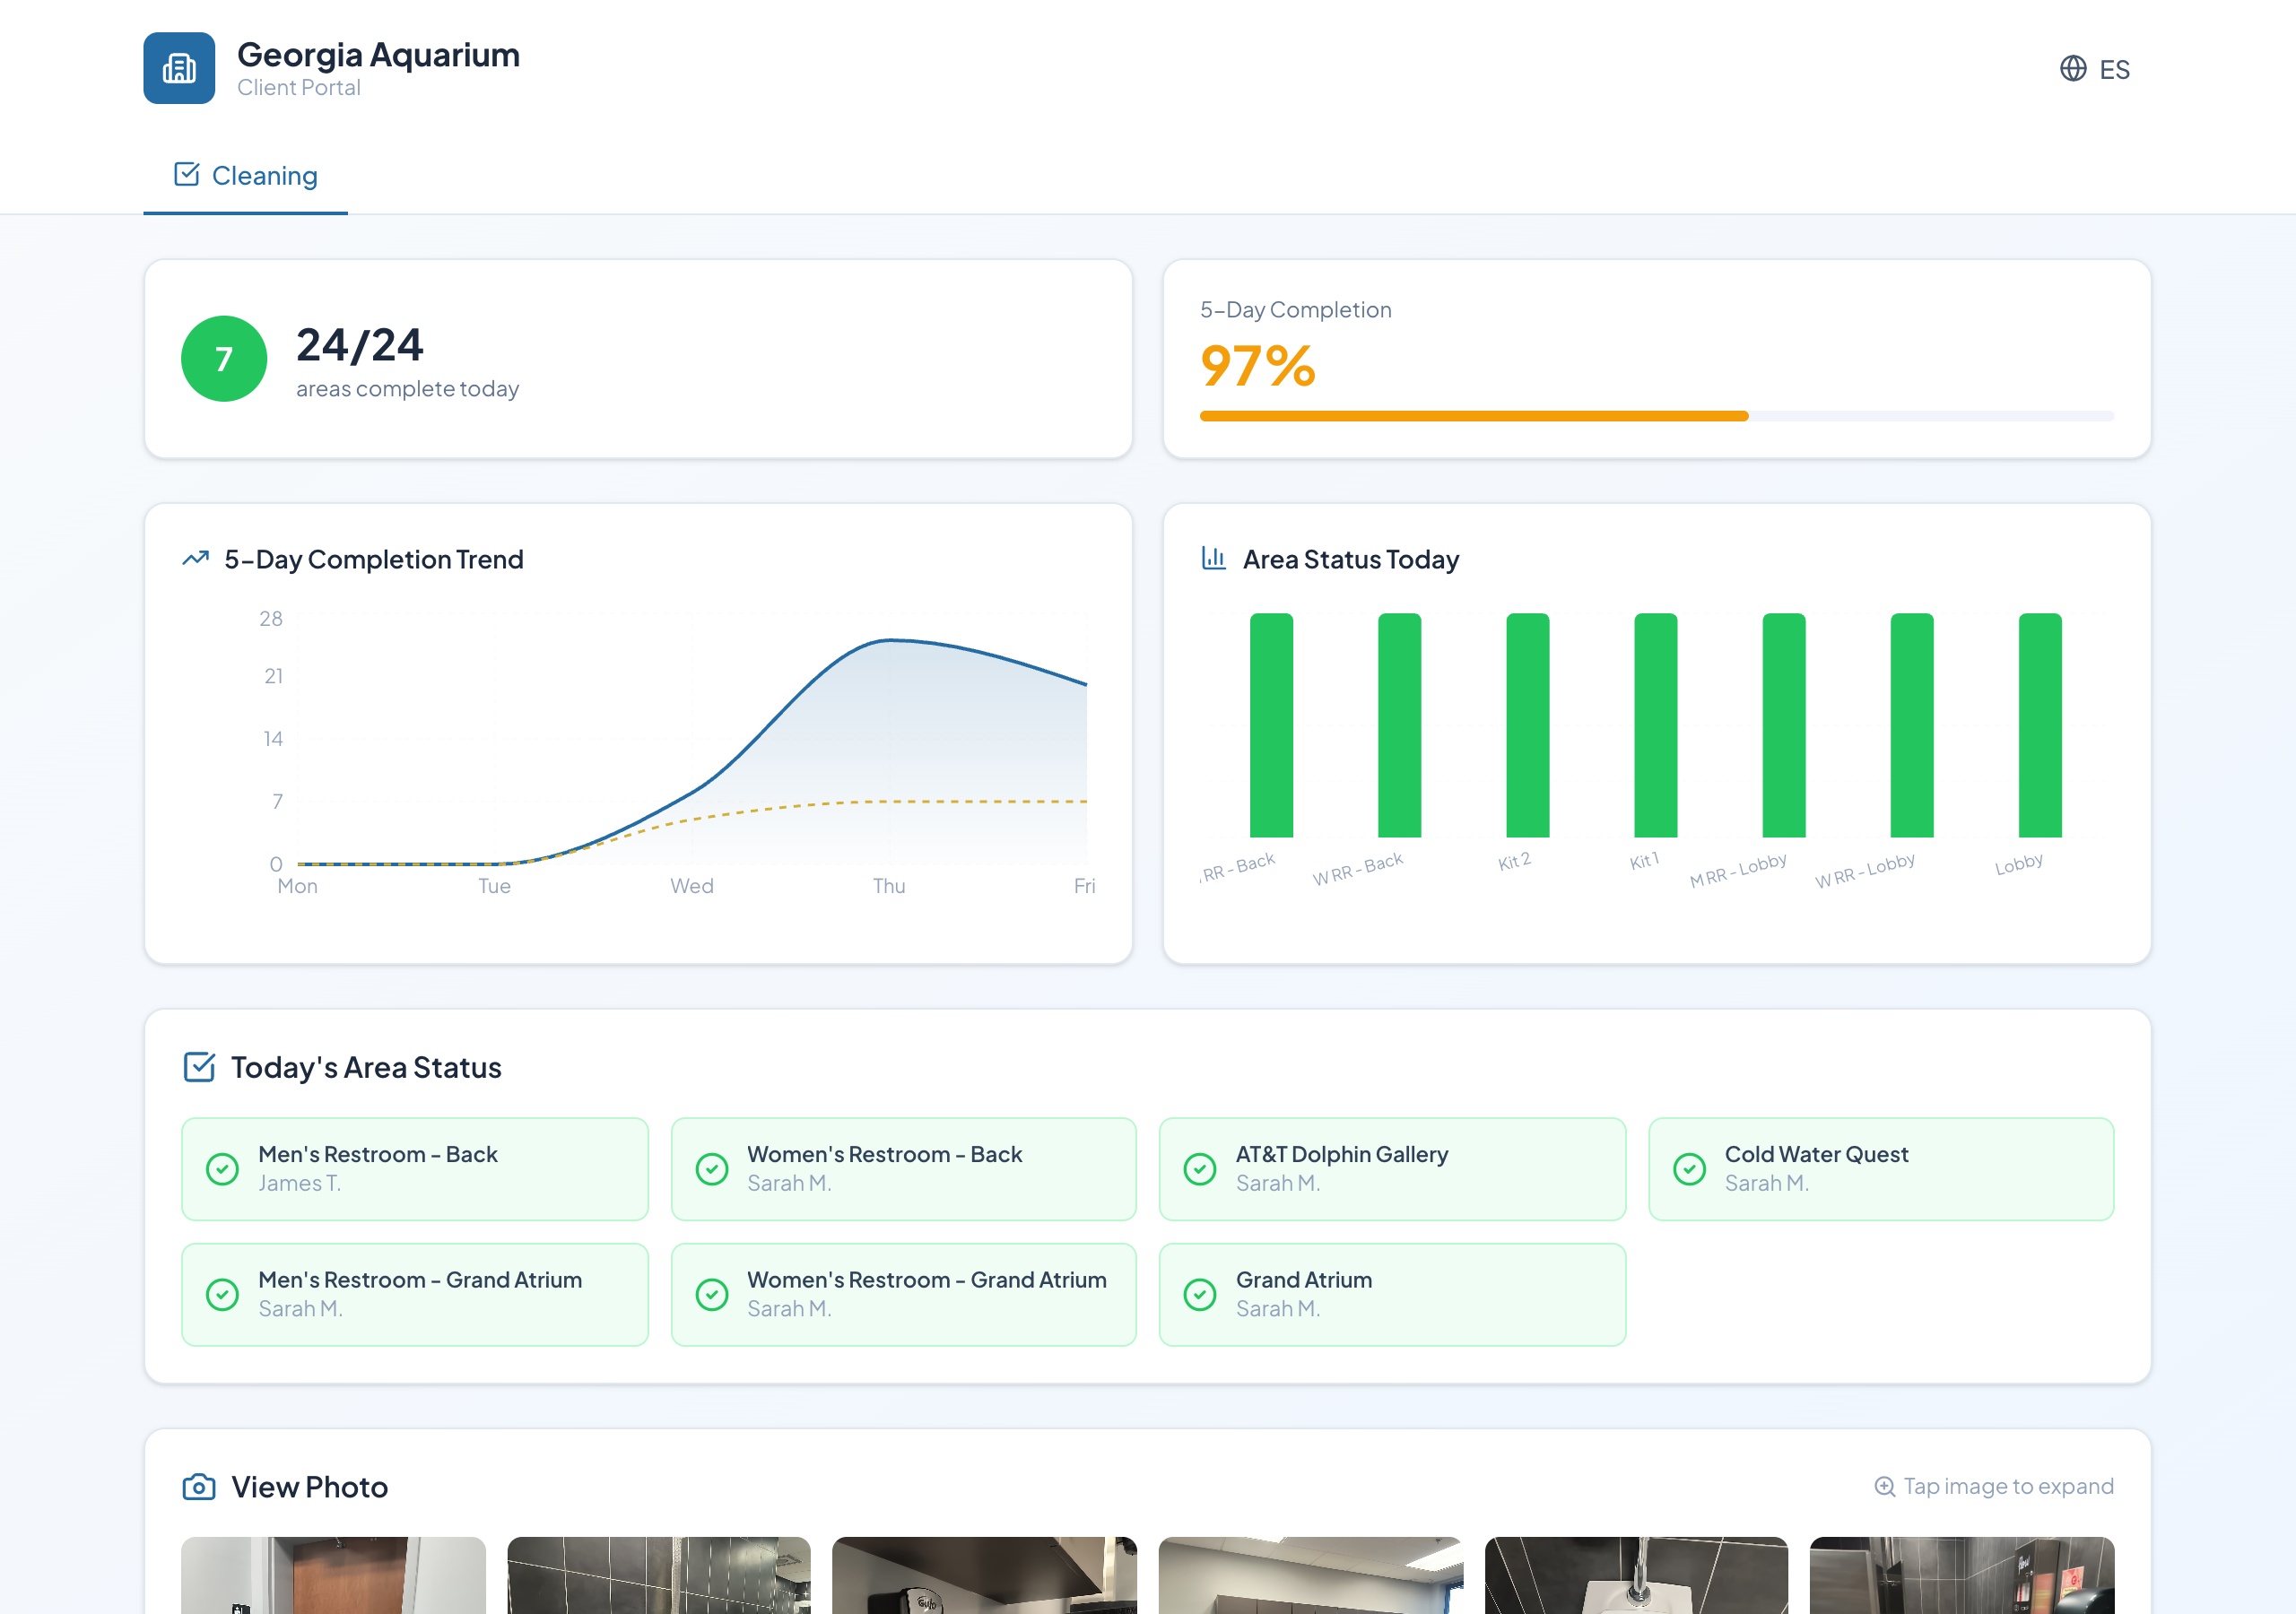Click the Georgia Aquarium building logo icon

179,68
